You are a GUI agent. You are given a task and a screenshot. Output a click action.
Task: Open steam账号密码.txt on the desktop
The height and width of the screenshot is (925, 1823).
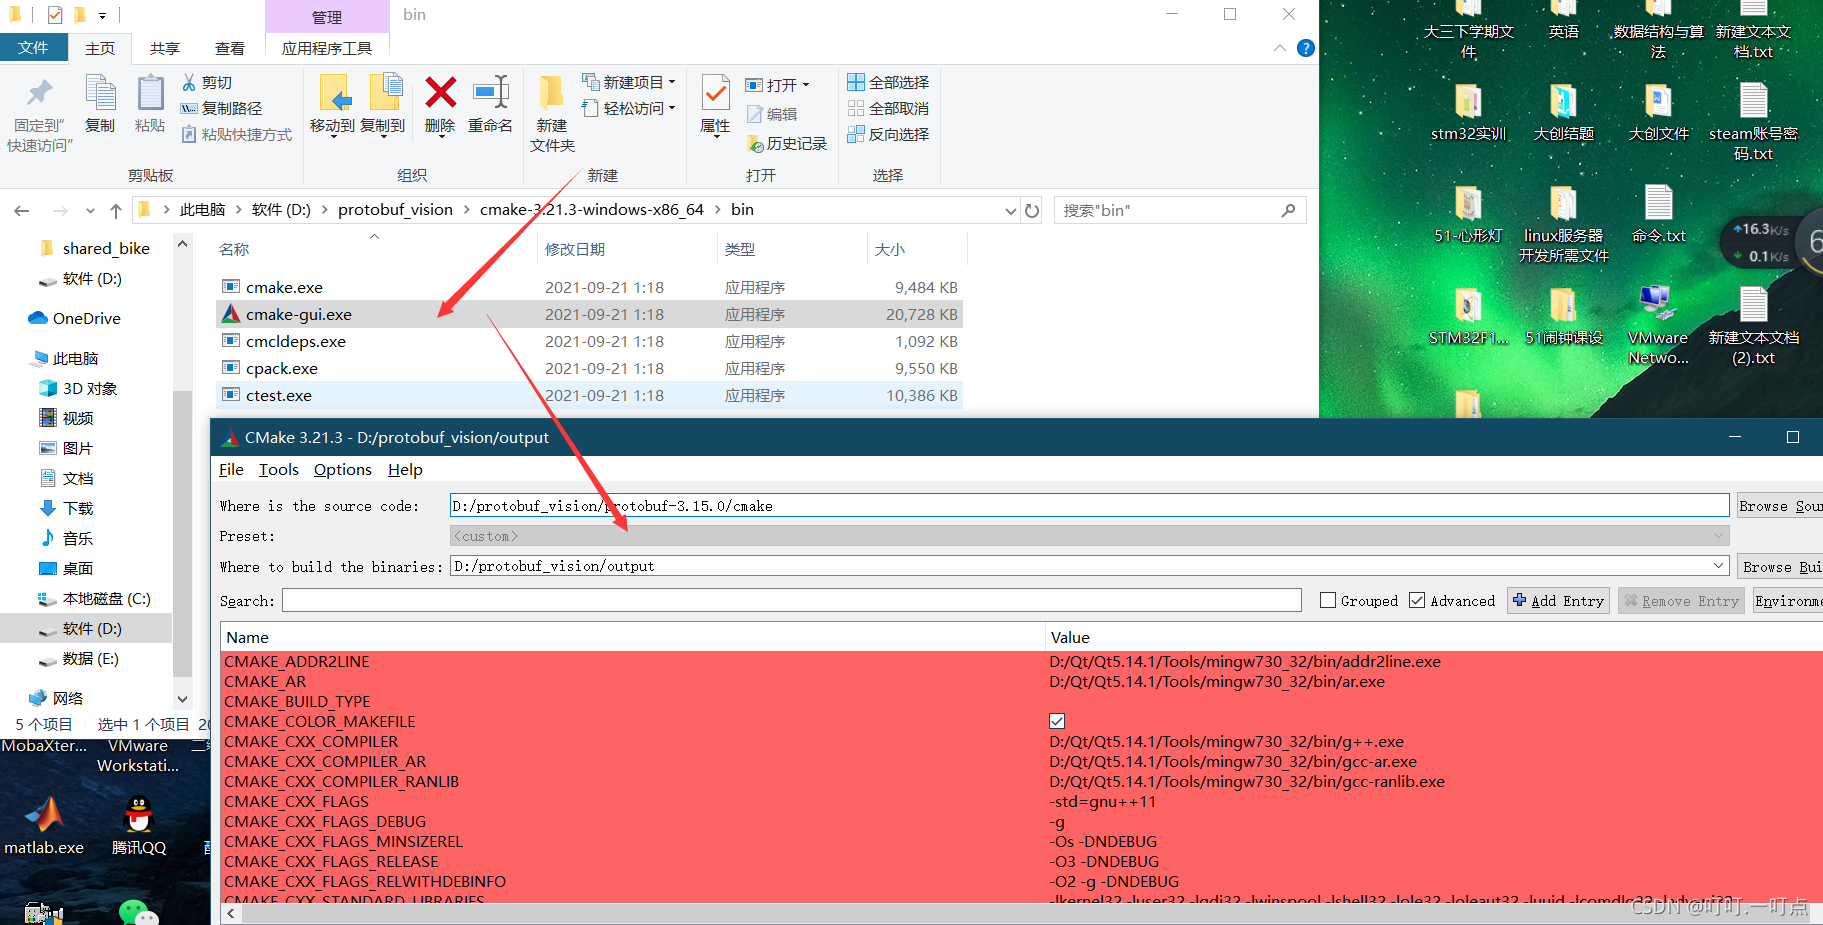tap(1753, 122)
